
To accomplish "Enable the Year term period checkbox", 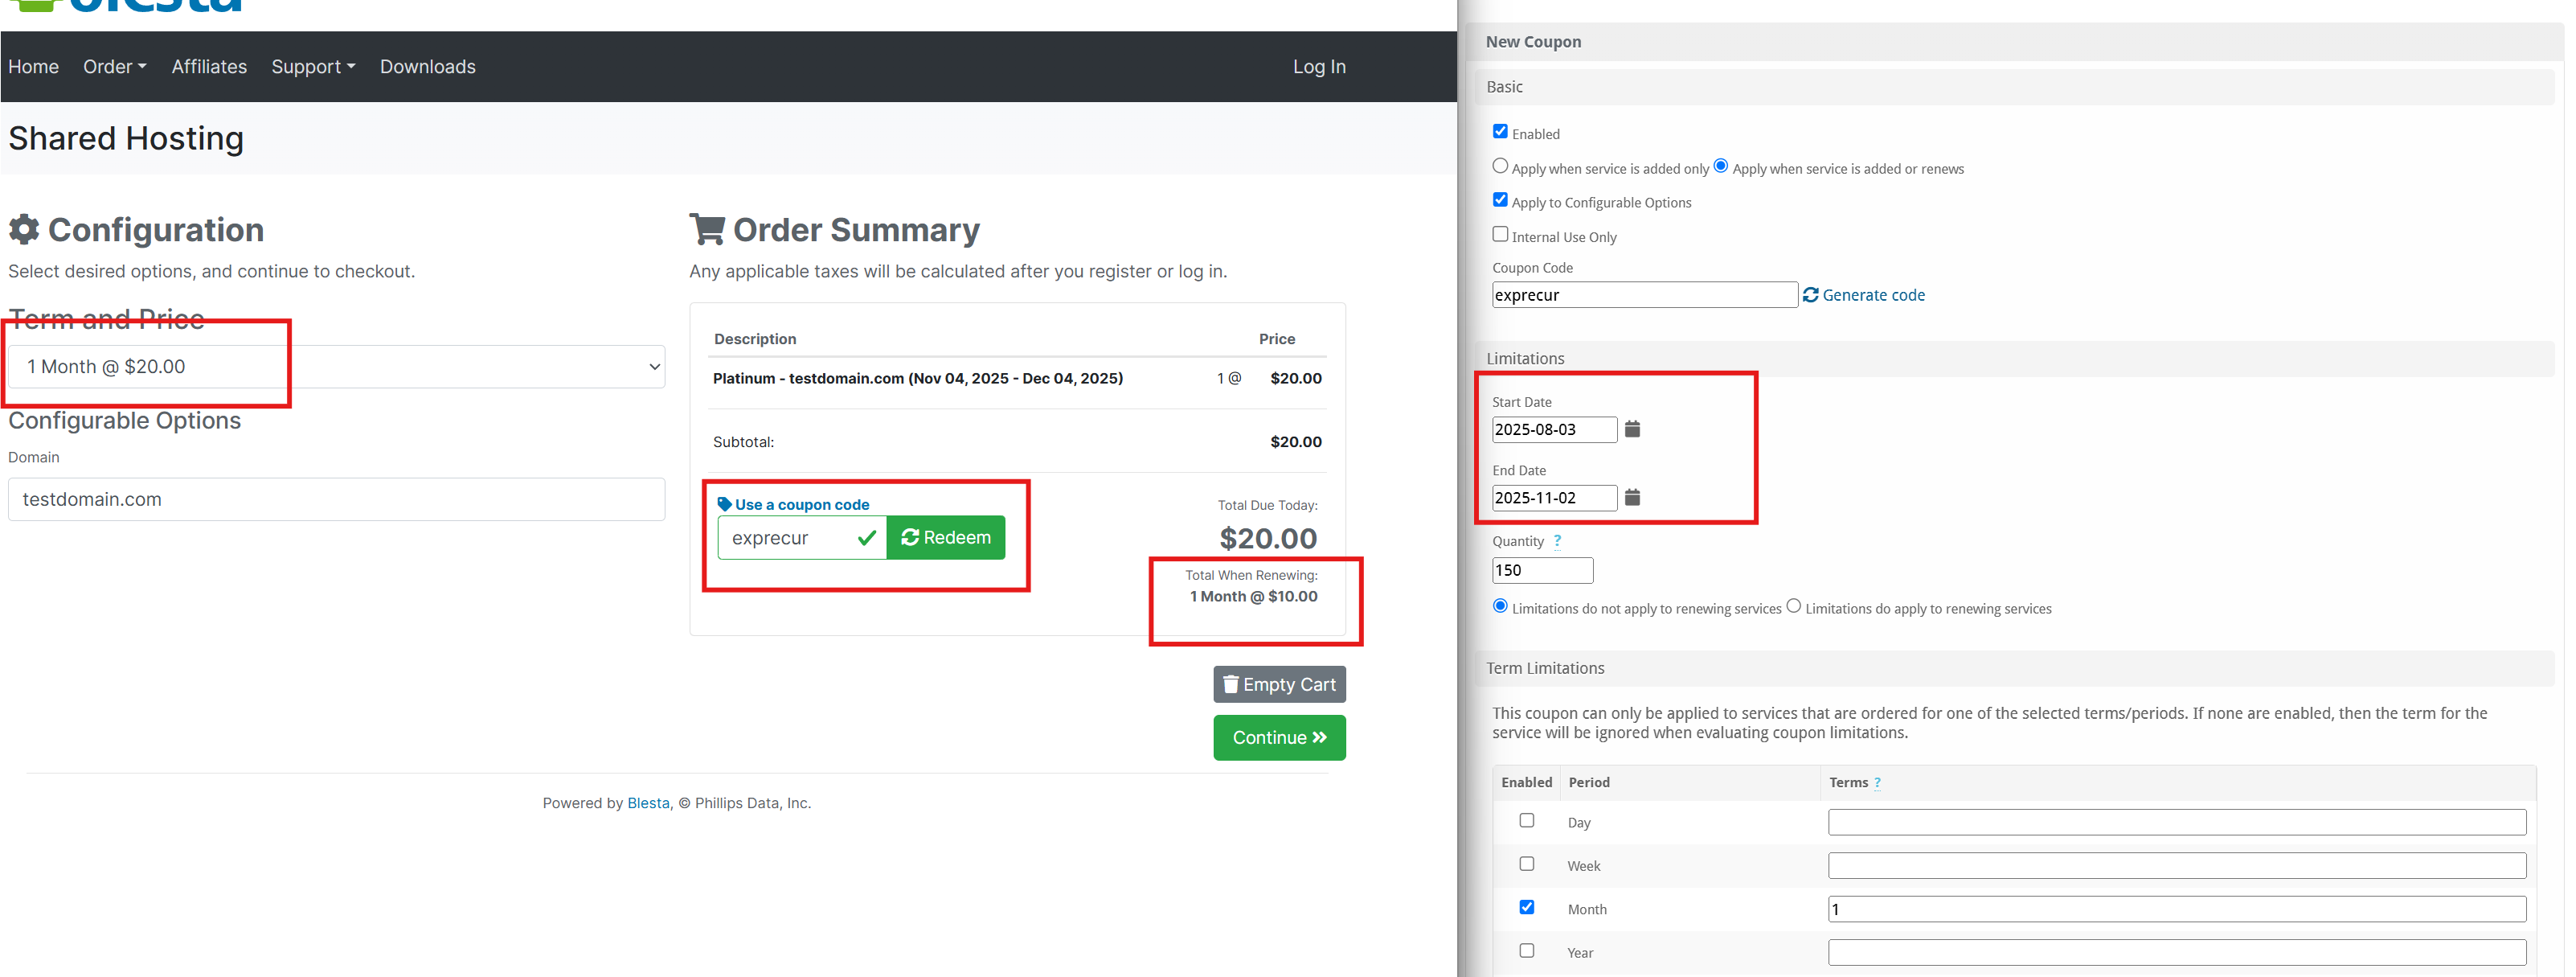I will pyautogui.click(x=1526, y=950).
